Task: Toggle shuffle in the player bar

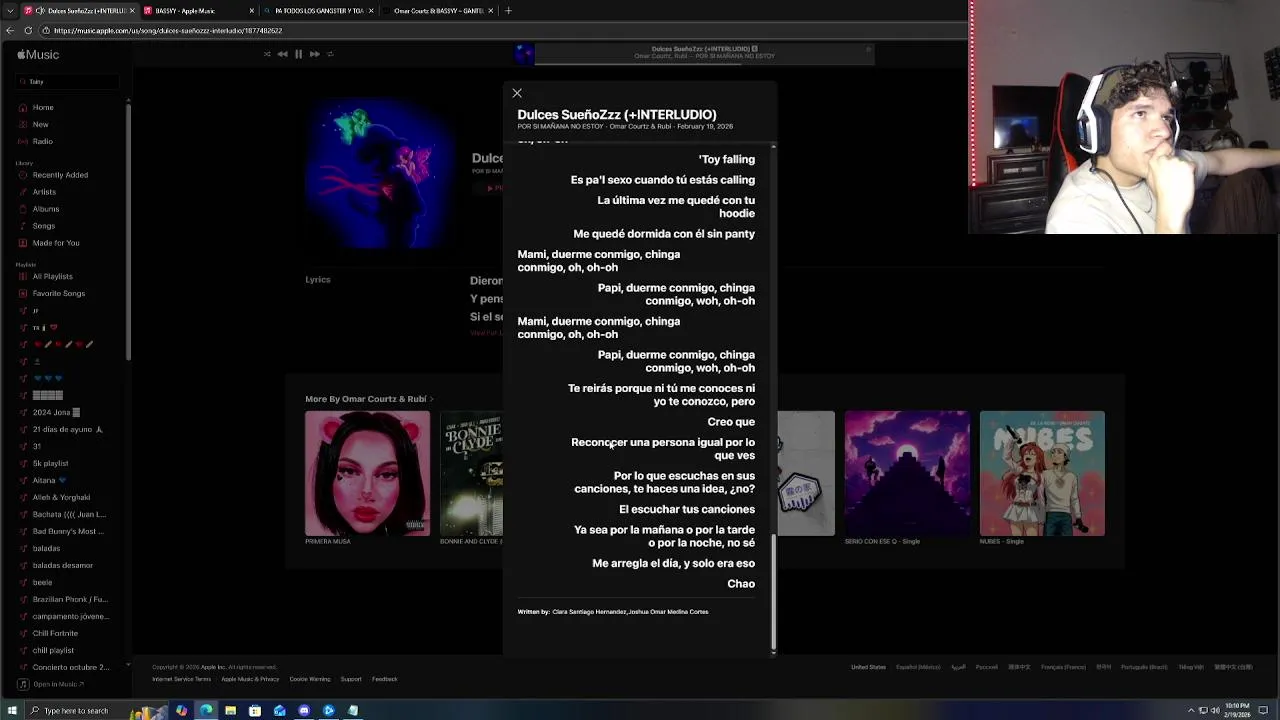Action: 267,54
